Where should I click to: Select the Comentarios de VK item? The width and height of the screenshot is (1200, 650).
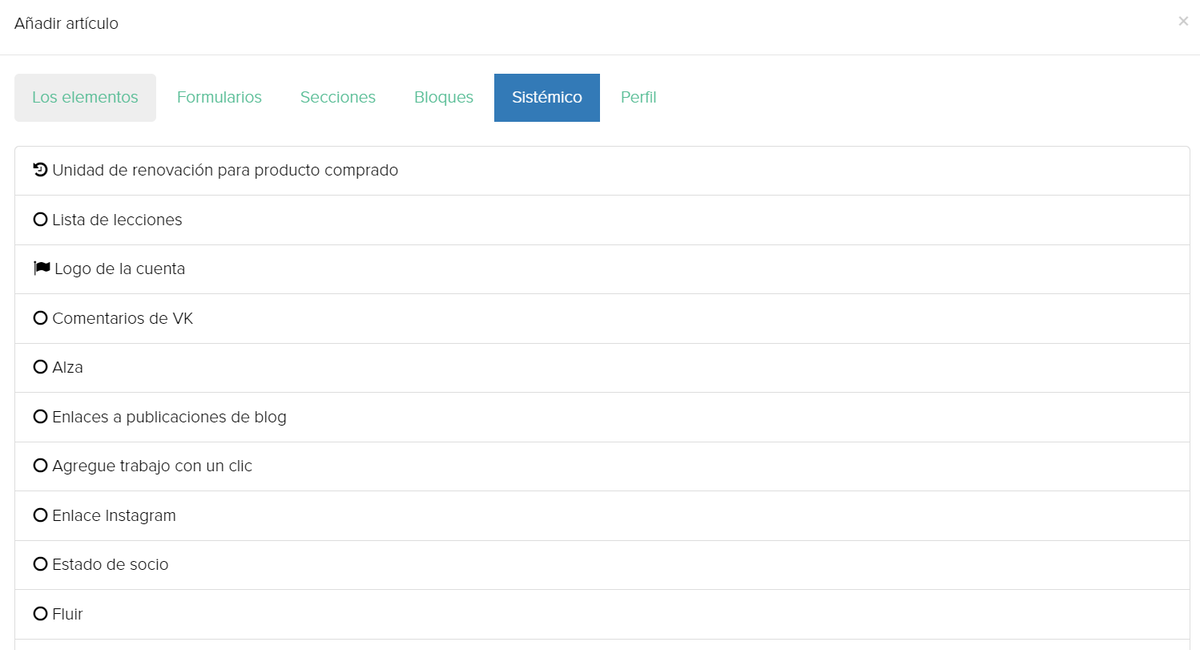[x=602, y=318]
